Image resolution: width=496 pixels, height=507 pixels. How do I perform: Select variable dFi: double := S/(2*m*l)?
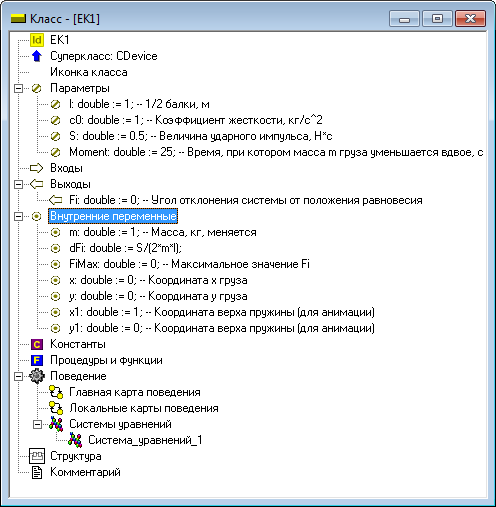(125, 248)
